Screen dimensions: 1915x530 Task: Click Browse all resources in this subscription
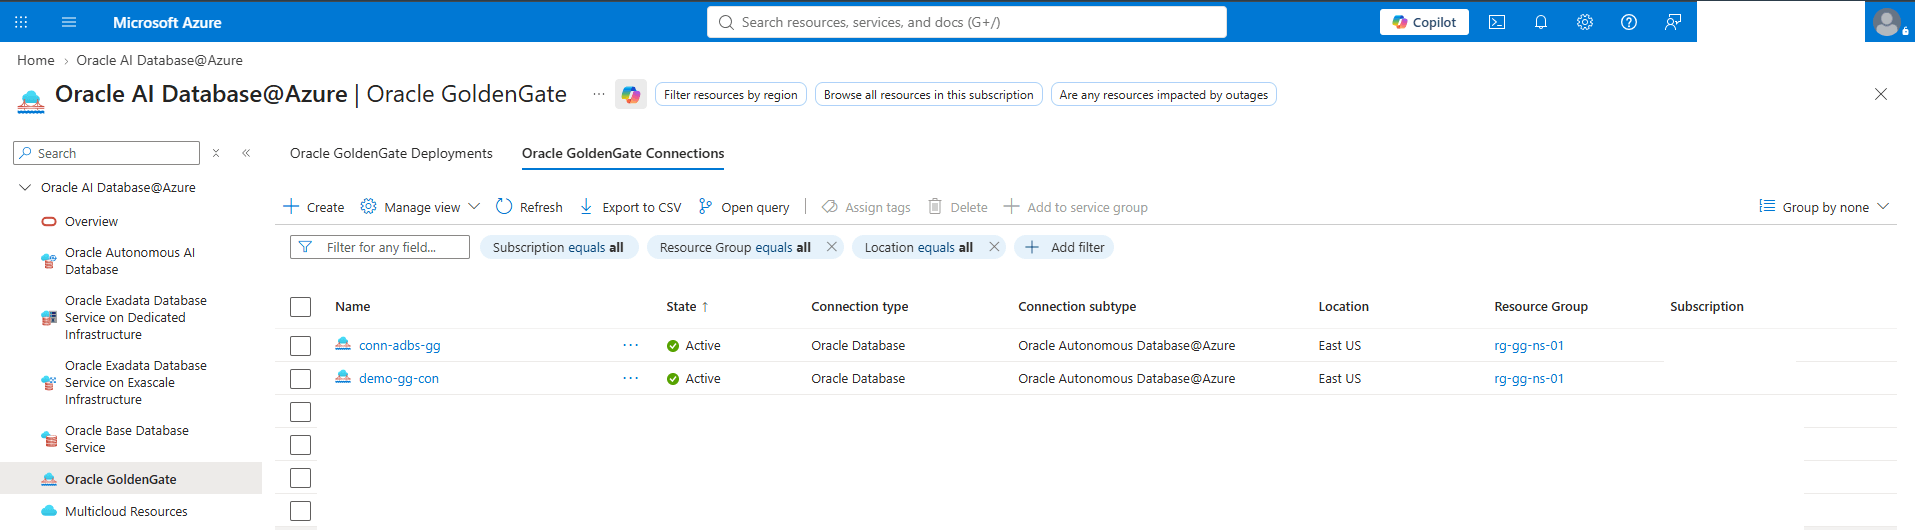pos(928,95)
